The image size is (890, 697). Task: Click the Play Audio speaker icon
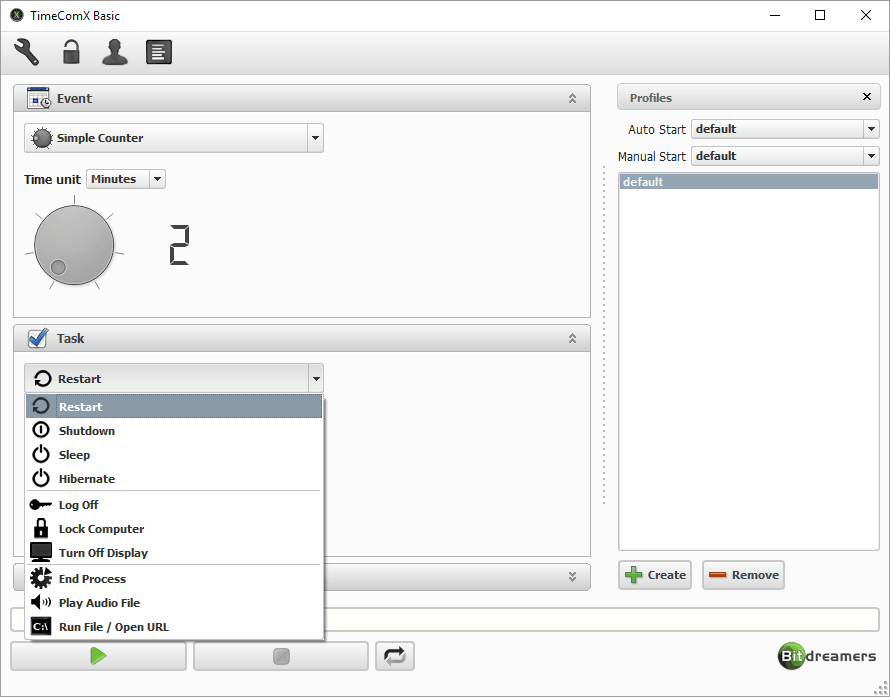coord(41,602)
